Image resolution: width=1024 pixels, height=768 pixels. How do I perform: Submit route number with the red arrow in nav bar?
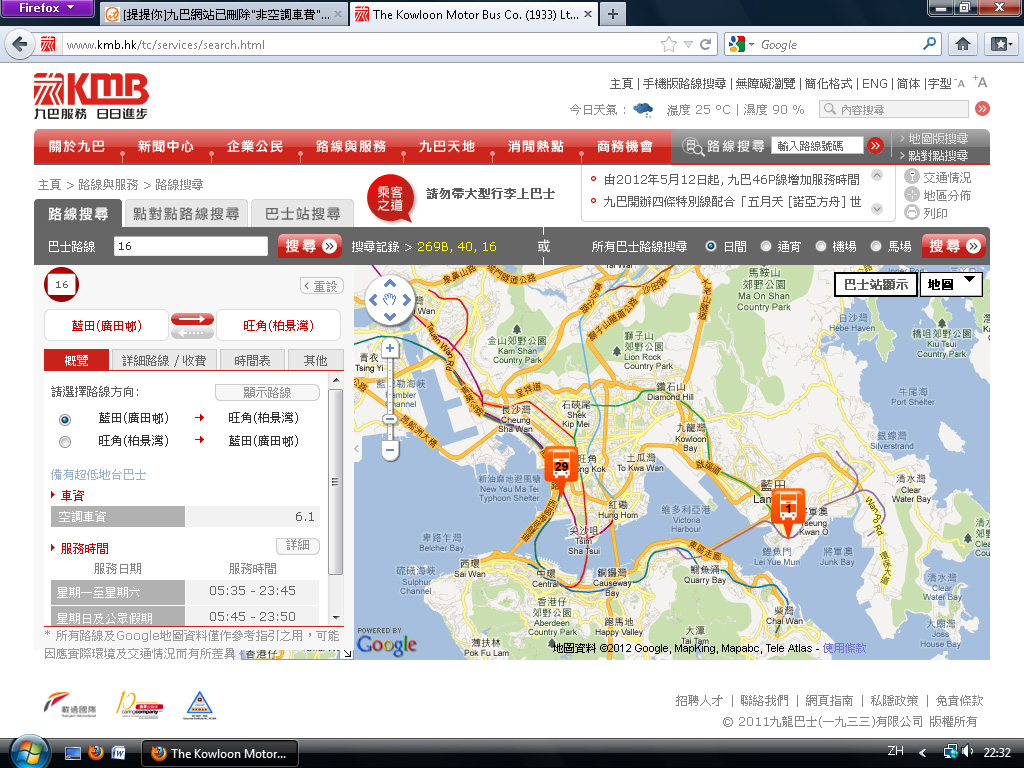tap(875, 146)
